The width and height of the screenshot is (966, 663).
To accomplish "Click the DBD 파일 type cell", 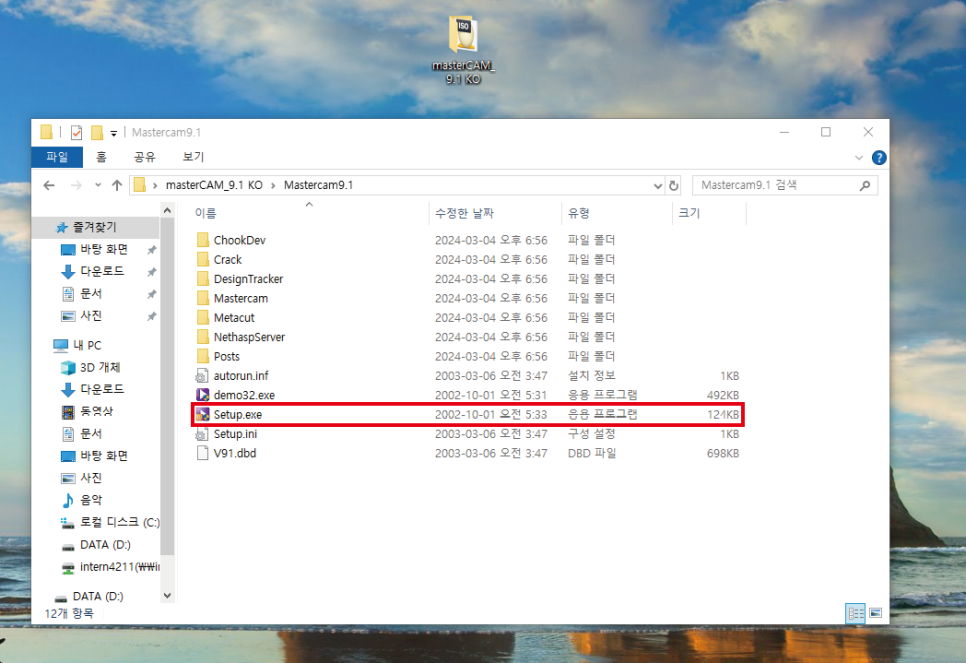I will pyautogui.click(x=591, y=454).
